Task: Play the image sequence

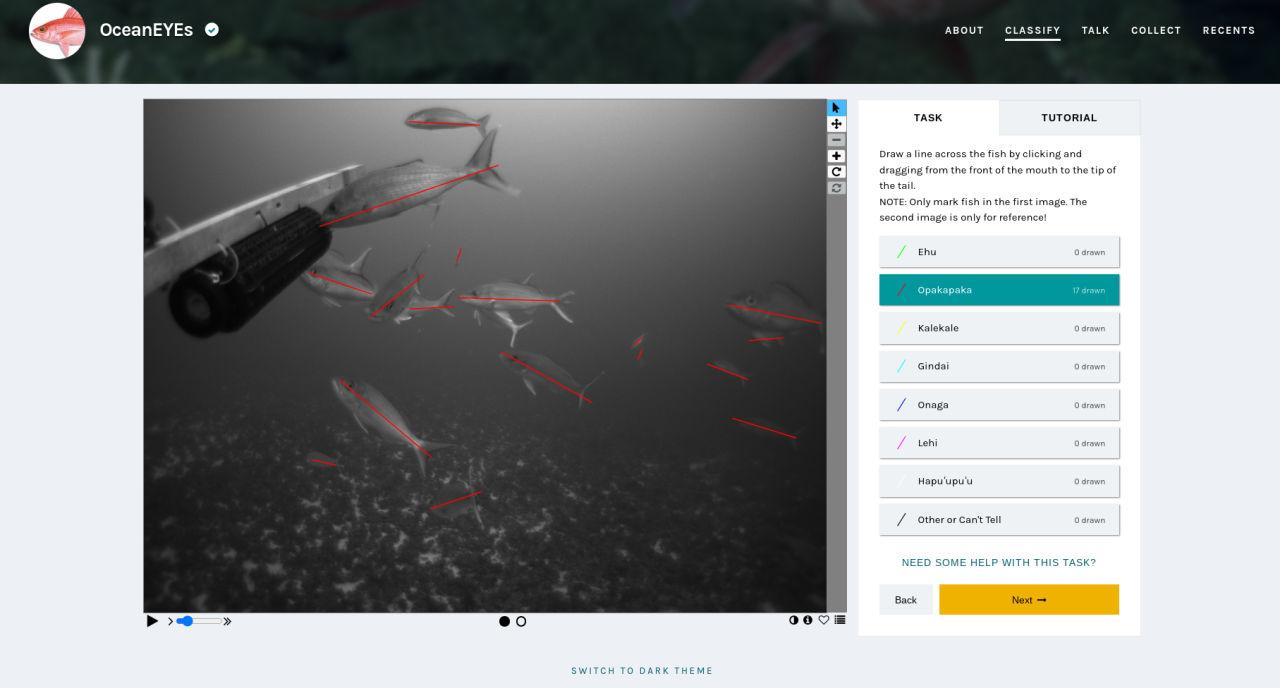Action: coord(152,621)
